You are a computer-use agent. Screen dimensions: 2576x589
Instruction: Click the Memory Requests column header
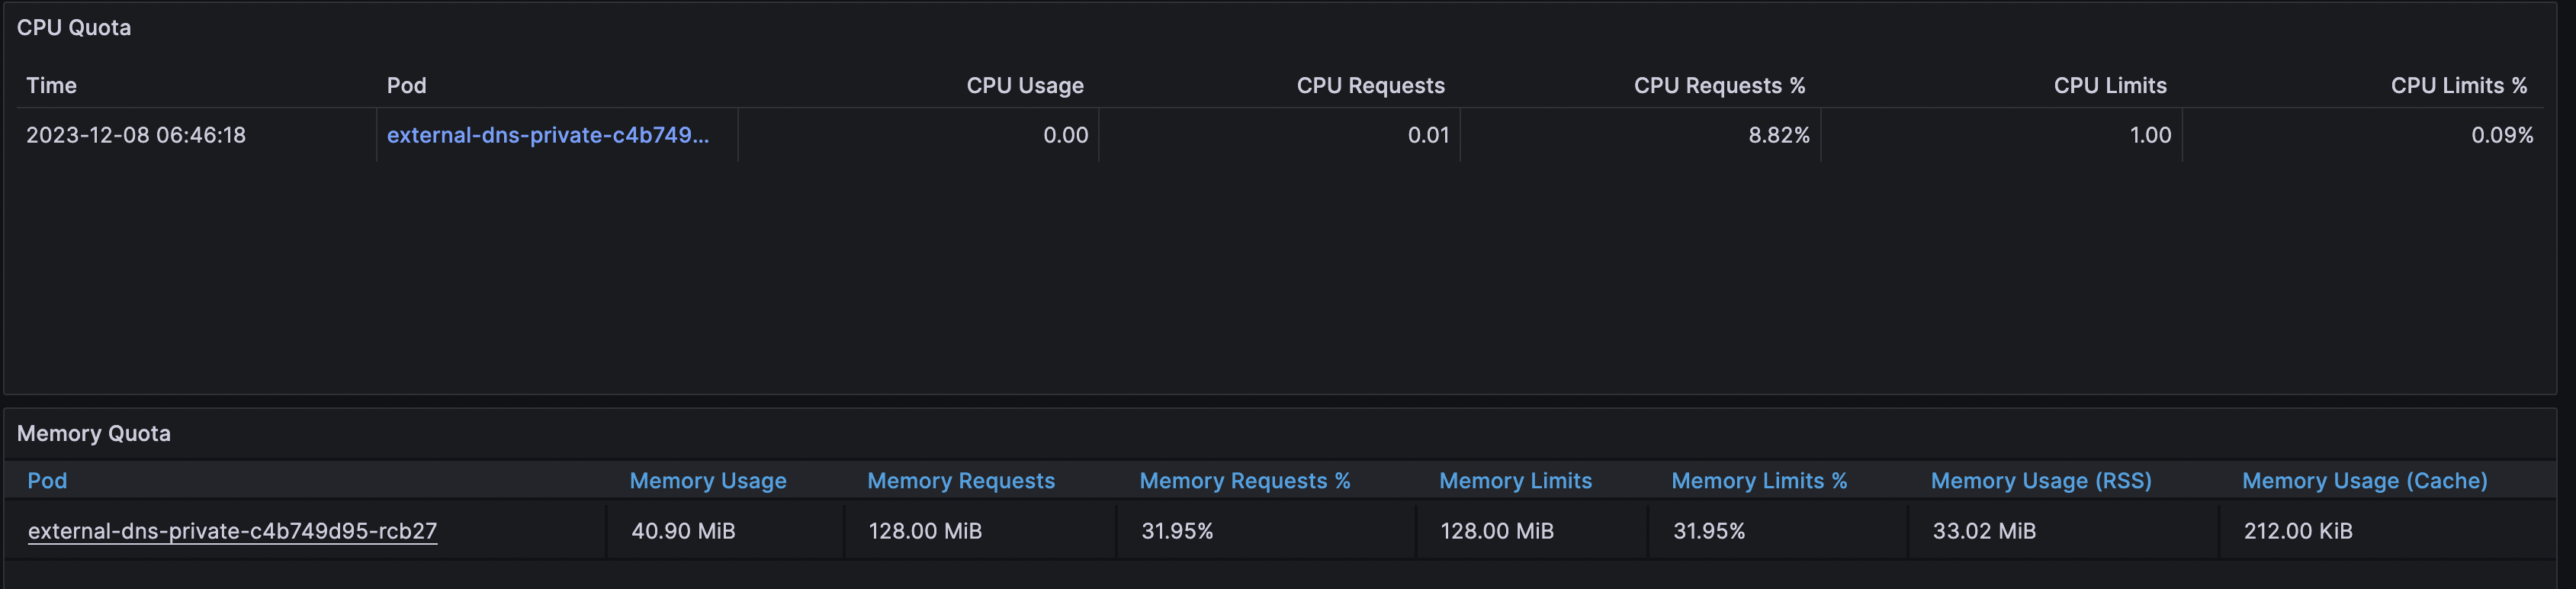(x=961, y=481)
